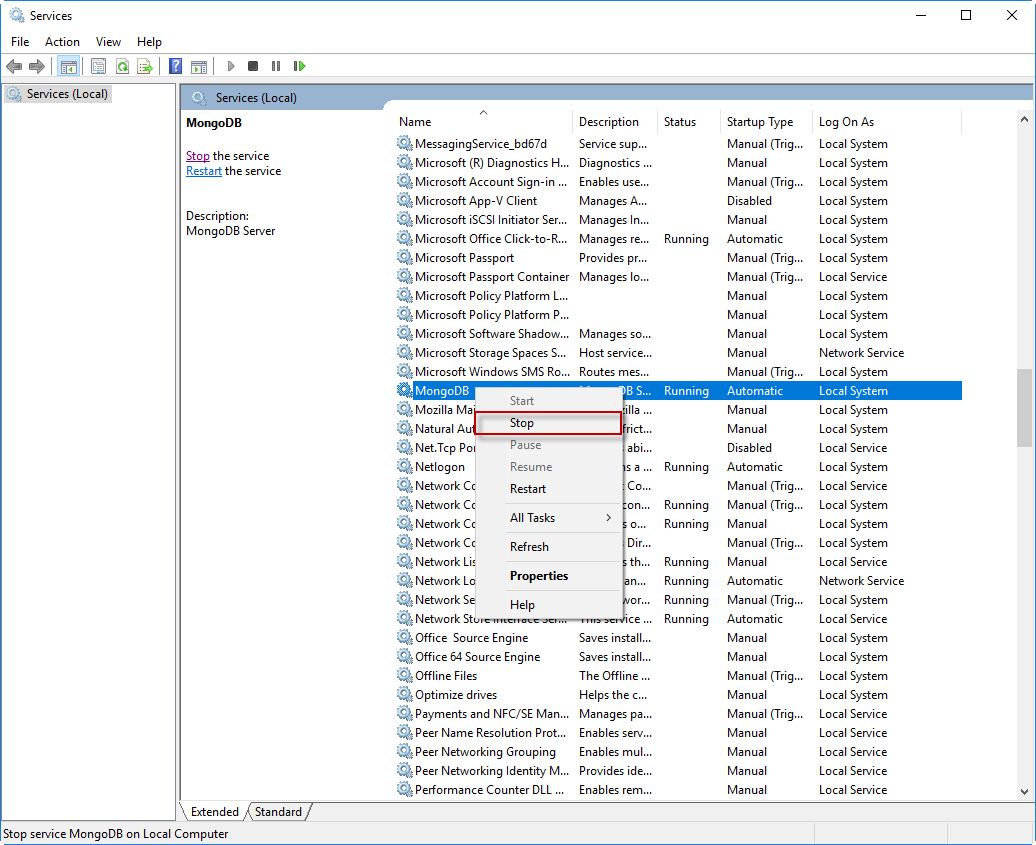Open the Action menu
The image size is (1036, 845).
pos(62,42)
